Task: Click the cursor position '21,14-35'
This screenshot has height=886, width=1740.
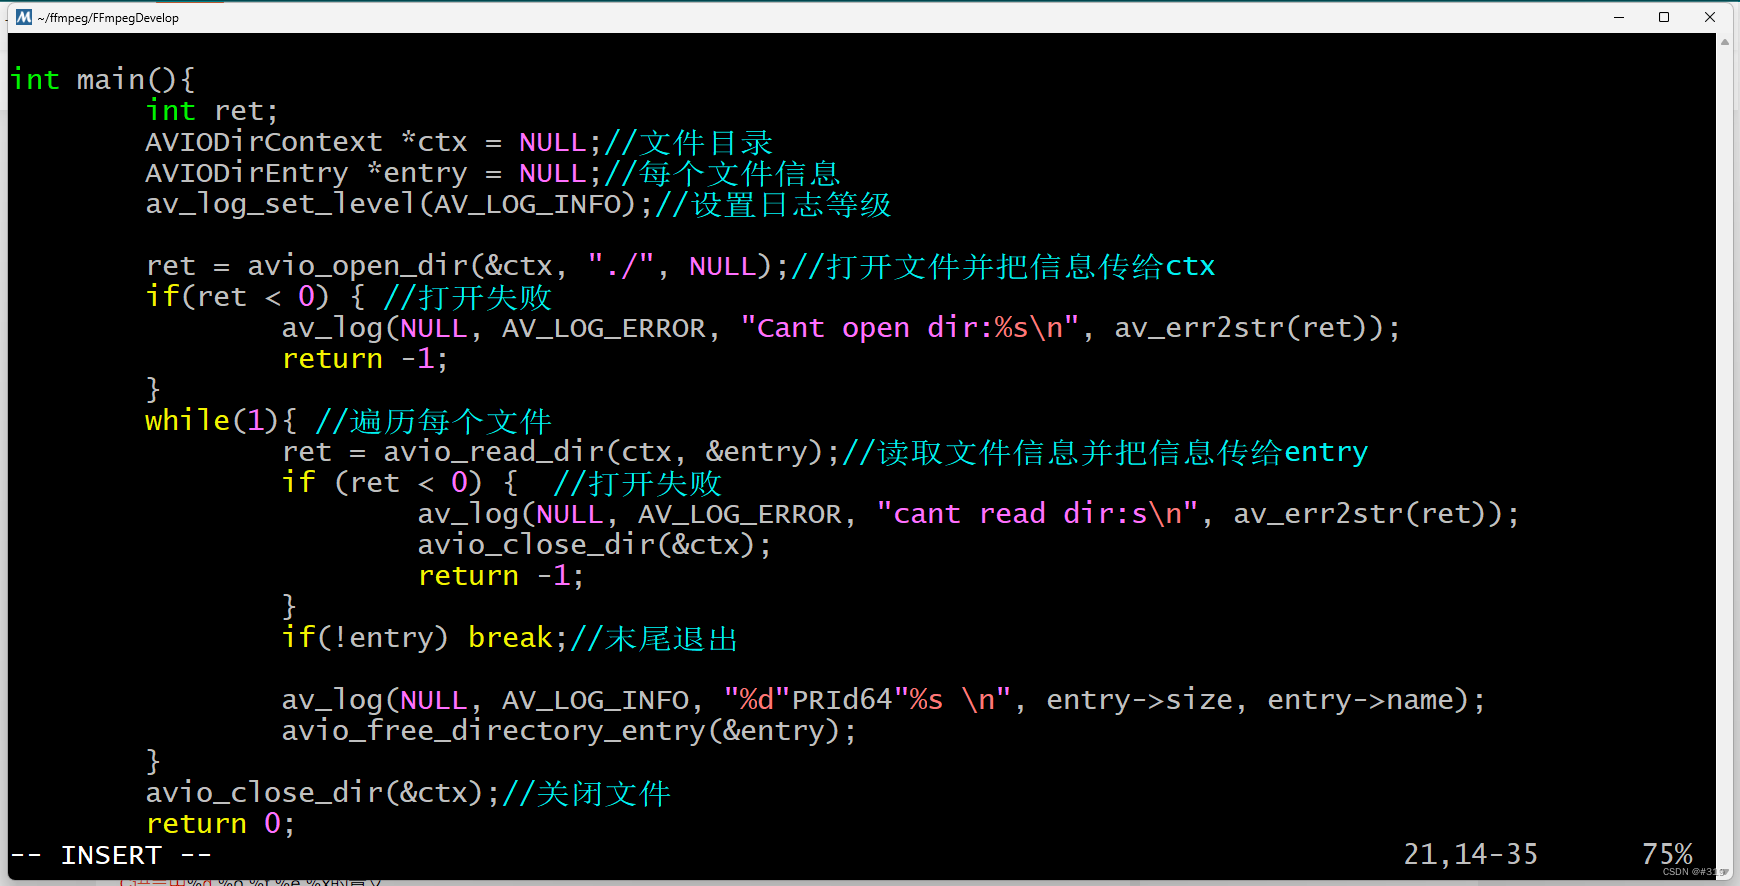Action: pyautogui.click(x=1471, y=854)
